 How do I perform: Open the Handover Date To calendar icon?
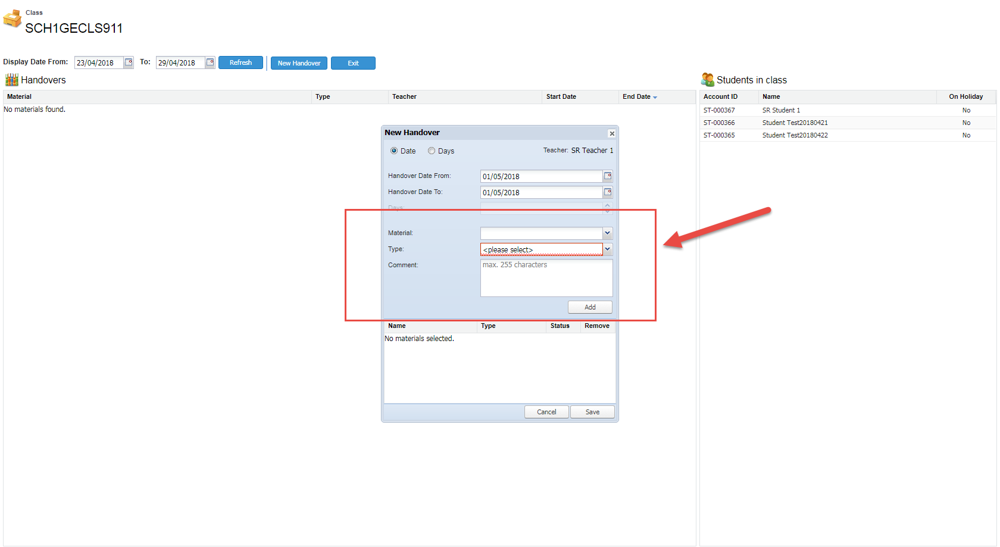[607, 193]
